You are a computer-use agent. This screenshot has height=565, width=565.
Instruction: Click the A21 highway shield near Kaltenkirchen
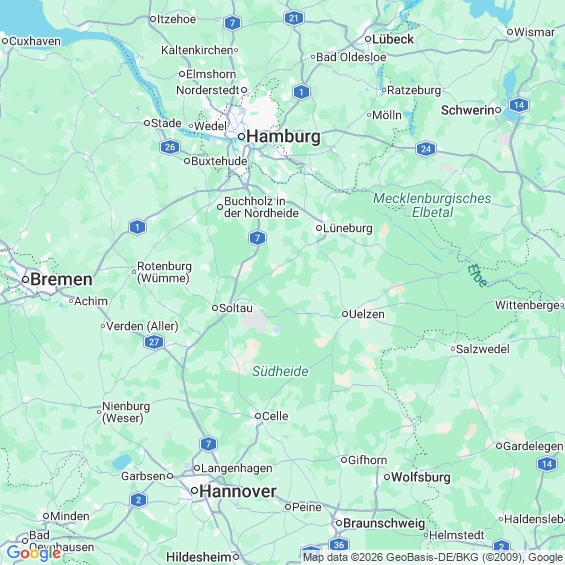click(x=294, y=18)
